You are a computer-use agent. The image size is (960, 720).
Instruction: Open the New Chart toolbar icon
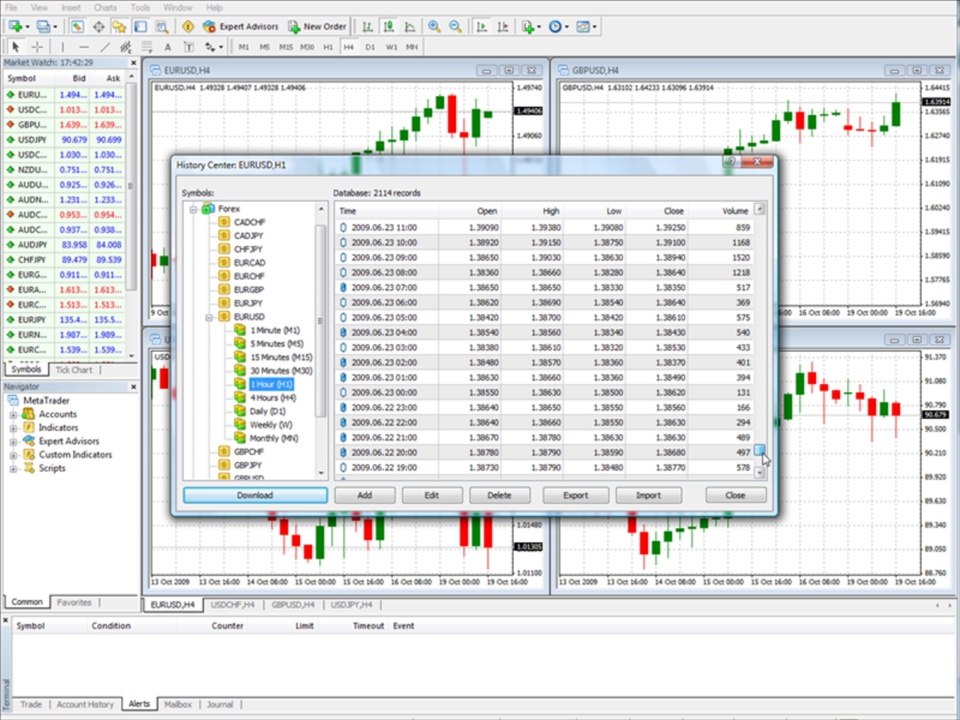[15, 26]
